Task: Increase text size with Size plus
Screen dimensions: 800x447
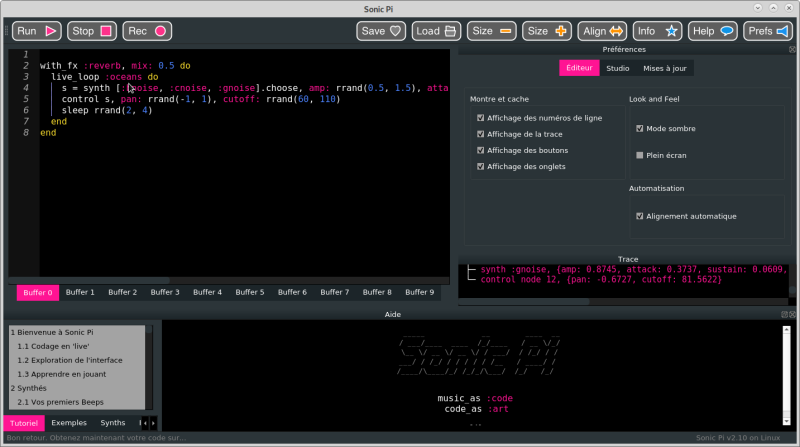Action: [x=548, y=31]
